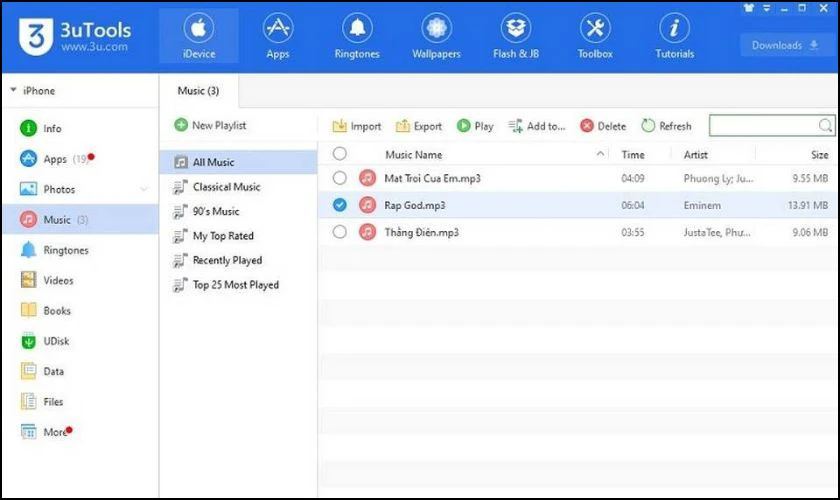The image size is (840, 500).
Task: Click the 9.06 MB size cell
Action: tap(810, 232)
